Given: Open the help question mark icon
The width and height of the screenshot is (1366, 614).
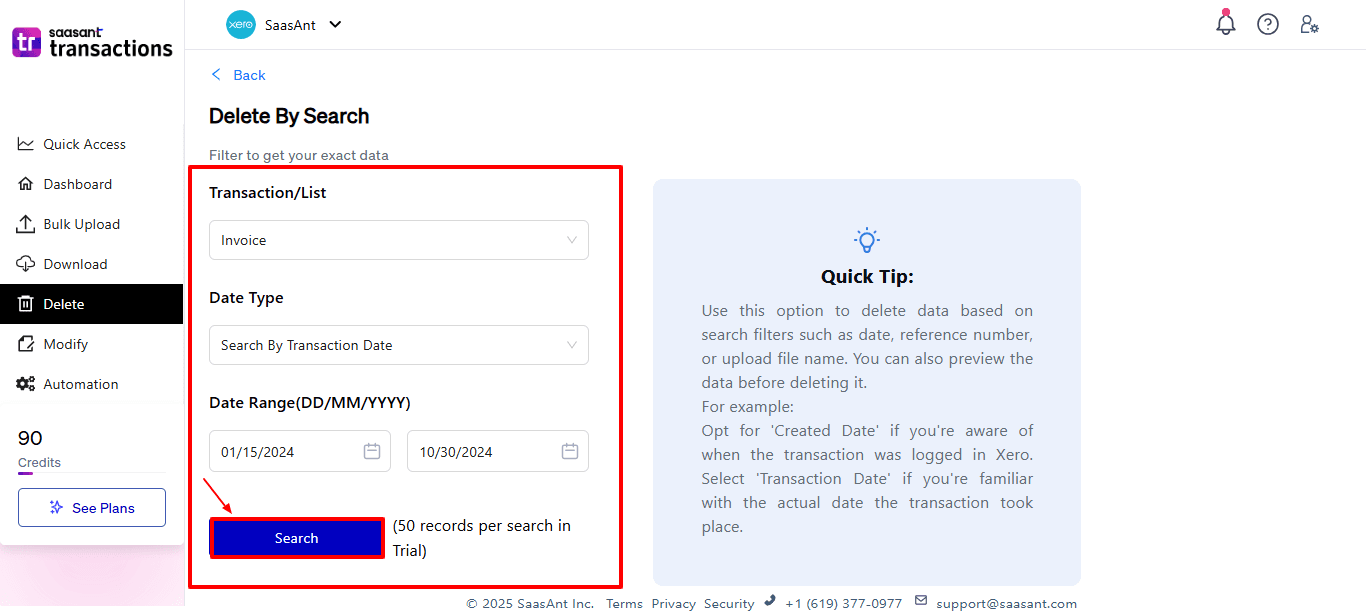Looking at the screenshot, I should pos(1268,25).
